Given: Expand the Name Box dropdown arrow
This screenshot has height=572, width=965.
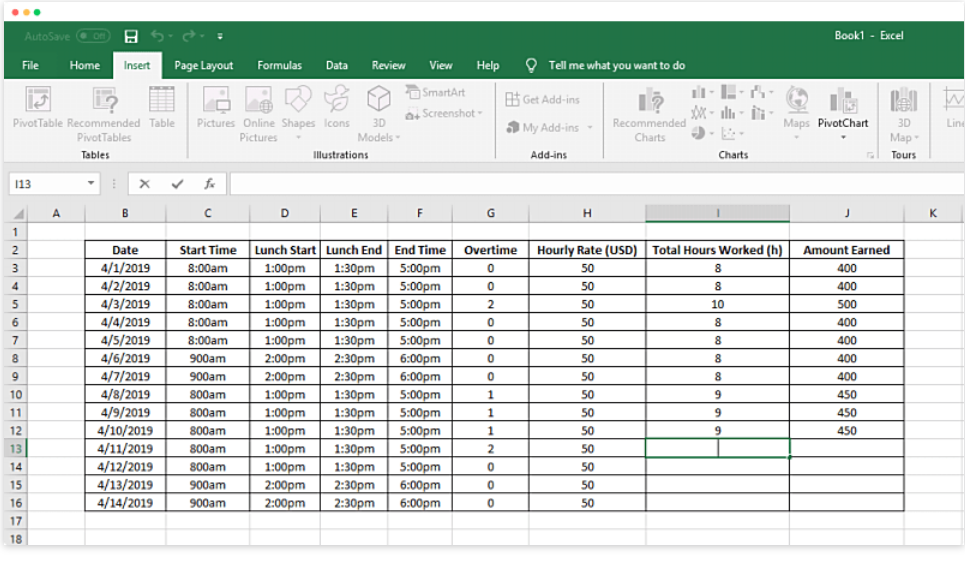Looking at the screenshot, I should (91, 183).
